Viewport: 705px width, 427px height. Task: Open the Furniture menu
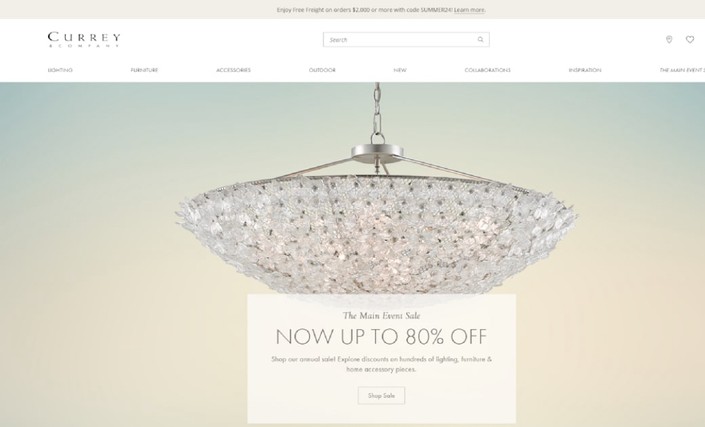point(144,70)
